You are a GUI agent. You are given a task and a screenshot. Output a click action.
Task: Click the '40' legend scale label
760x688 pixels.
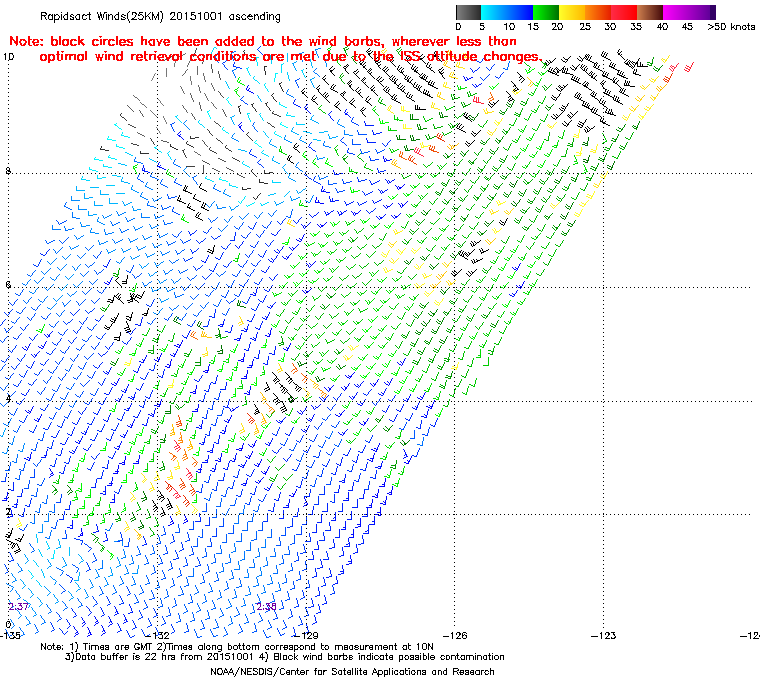pos(663,27)
